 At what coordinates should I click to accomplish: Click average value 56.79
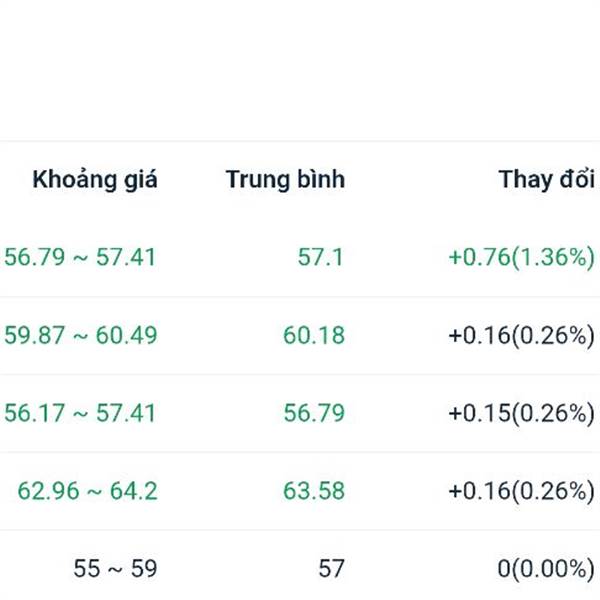pos(314,413)
